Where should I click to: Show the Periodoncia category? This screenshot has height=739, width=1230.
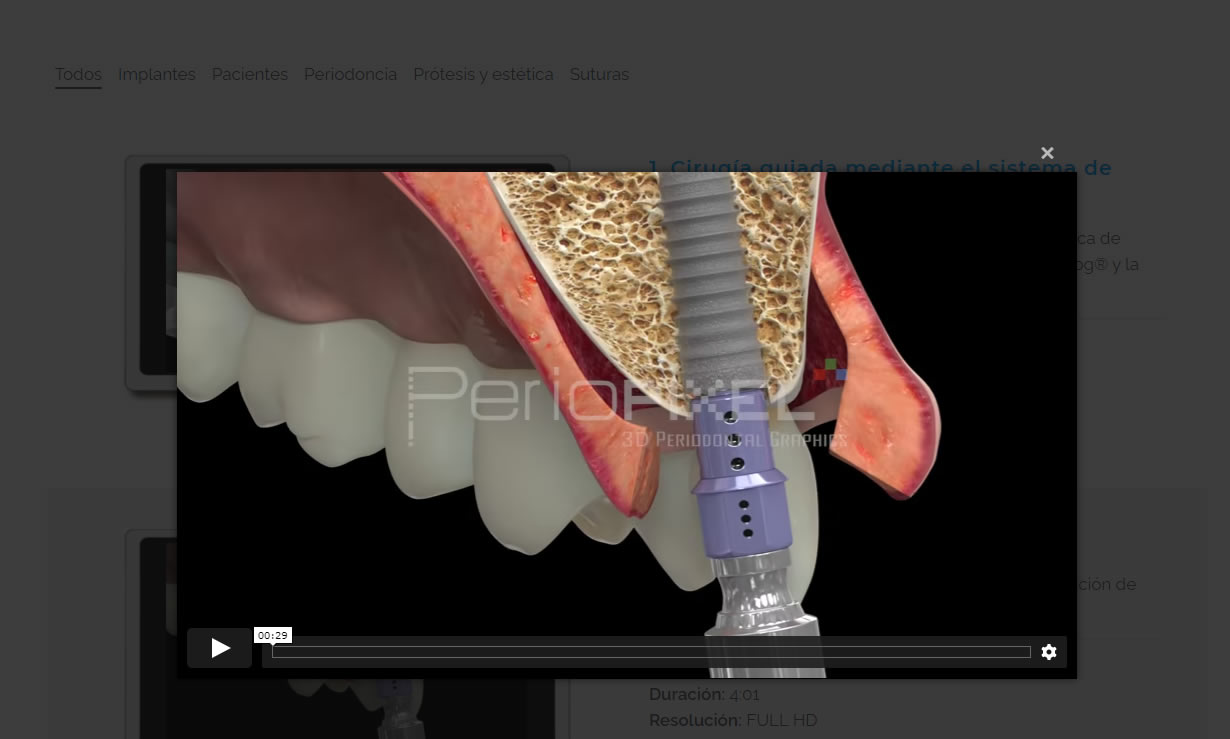pyautogui.click(x=350, y=74)
